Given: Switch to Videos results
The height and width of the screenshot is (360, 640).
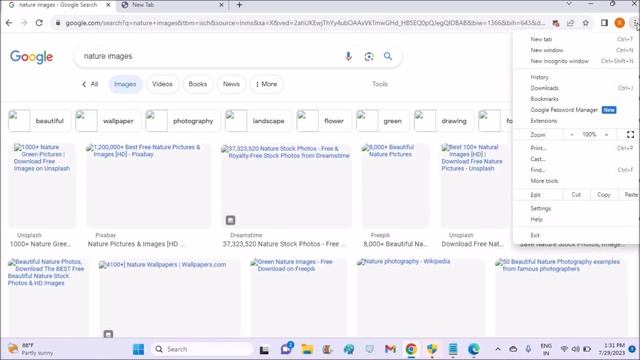Looking at the screenshot, I should pos(162,84).
